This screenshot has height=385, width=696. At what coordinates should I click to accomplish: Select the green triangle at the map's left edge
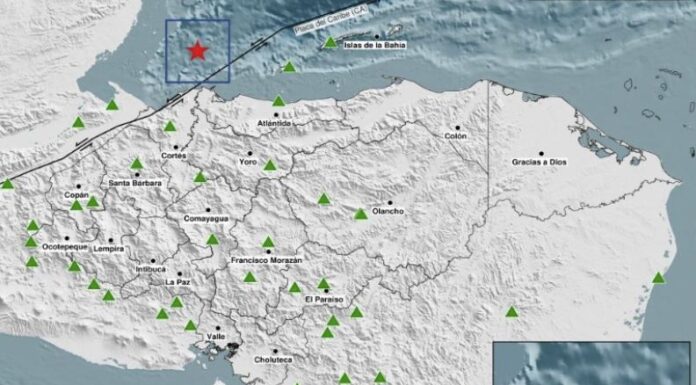(x=7, y=184)
